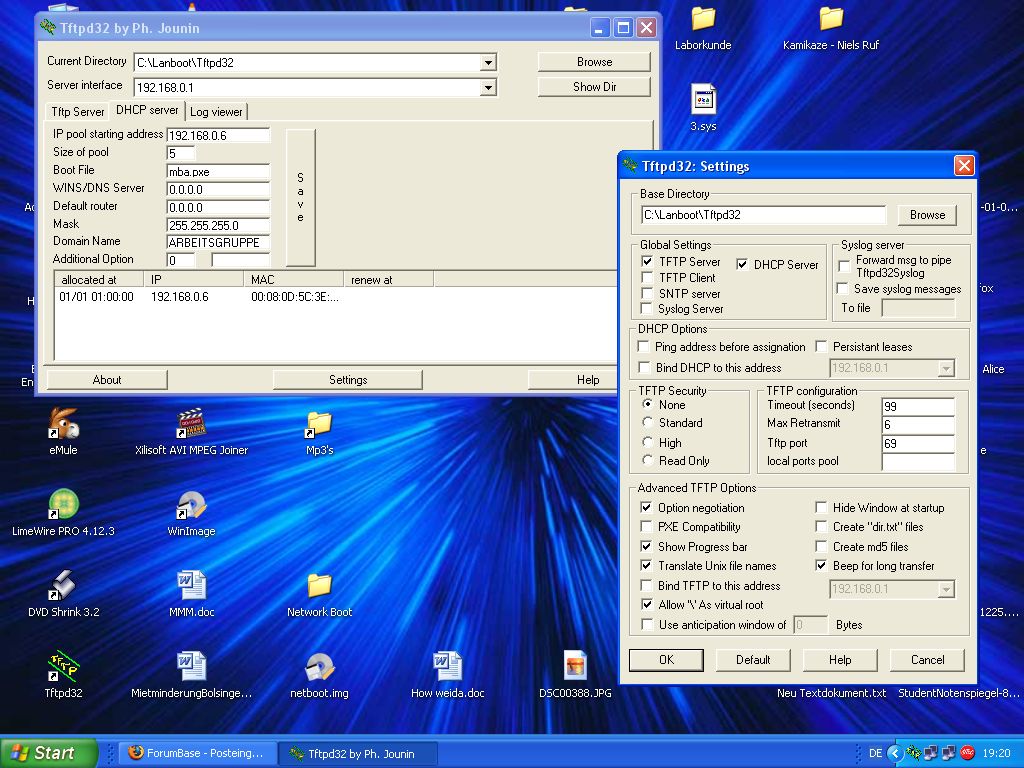Enable PXE Compatibility checkbox
This screenshot has height=768, width=1024.
point(647,526)
